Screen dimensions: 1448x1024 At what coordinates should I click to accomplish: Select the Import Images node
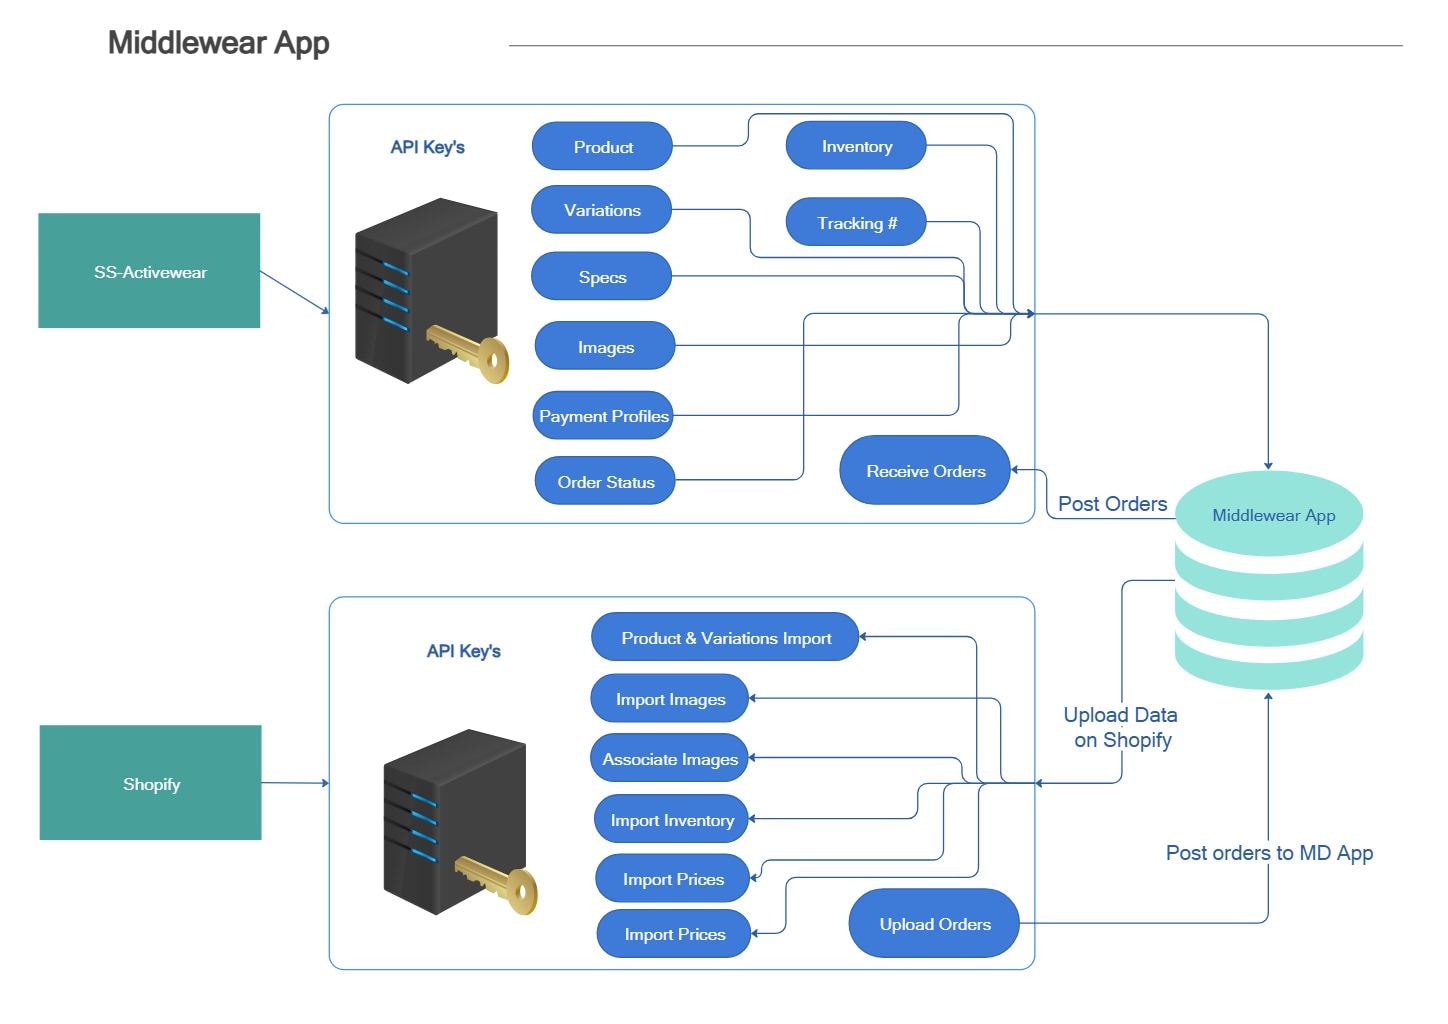coord(670,698)
